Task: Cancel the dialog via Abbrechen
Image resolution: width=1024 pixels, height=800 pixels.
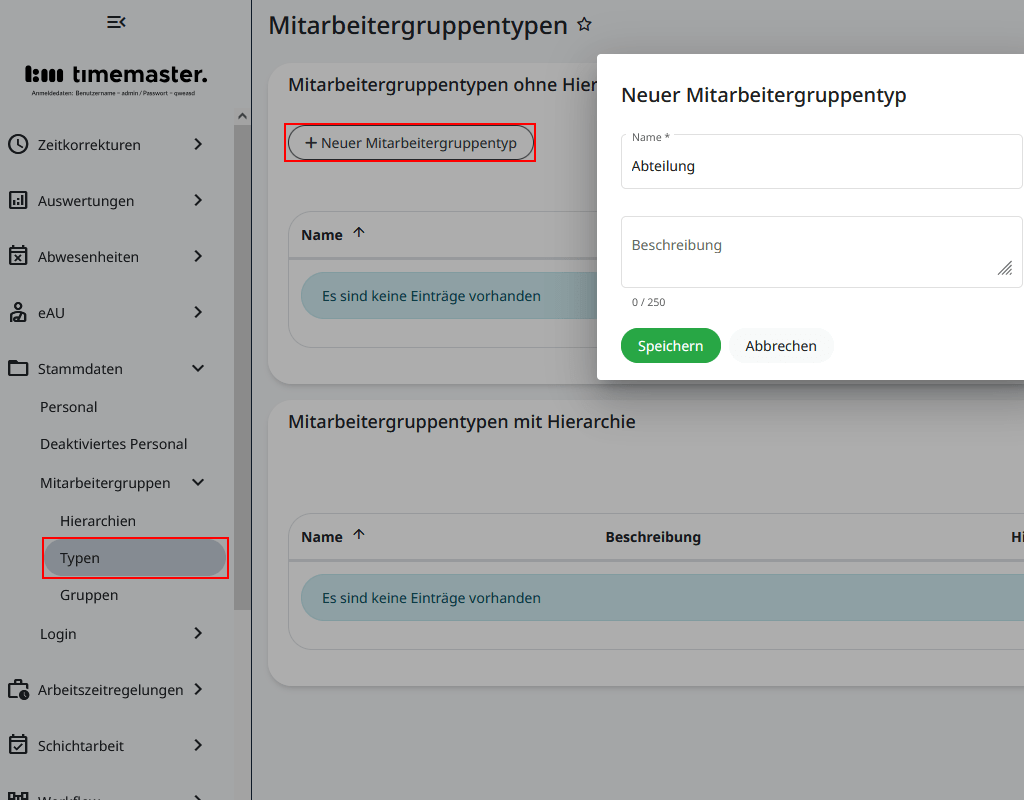Action: pyautogui.click(x=780, y=345)
